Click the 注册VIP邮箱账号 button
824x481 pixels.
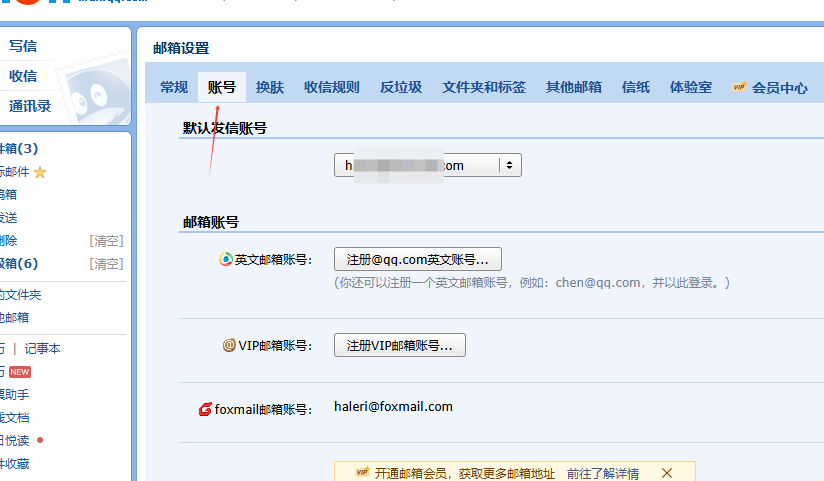click(x=400, y=345)
